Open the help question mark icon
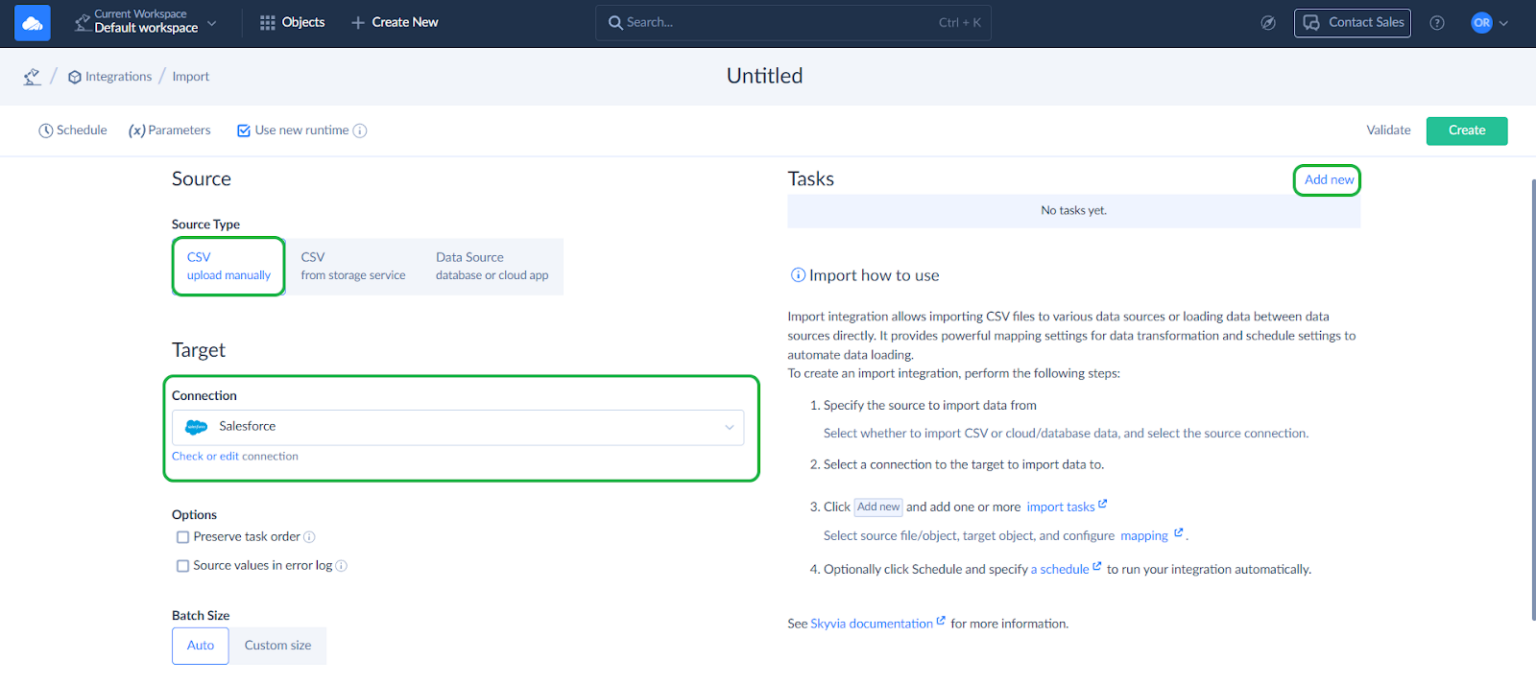 (1436, 23)
